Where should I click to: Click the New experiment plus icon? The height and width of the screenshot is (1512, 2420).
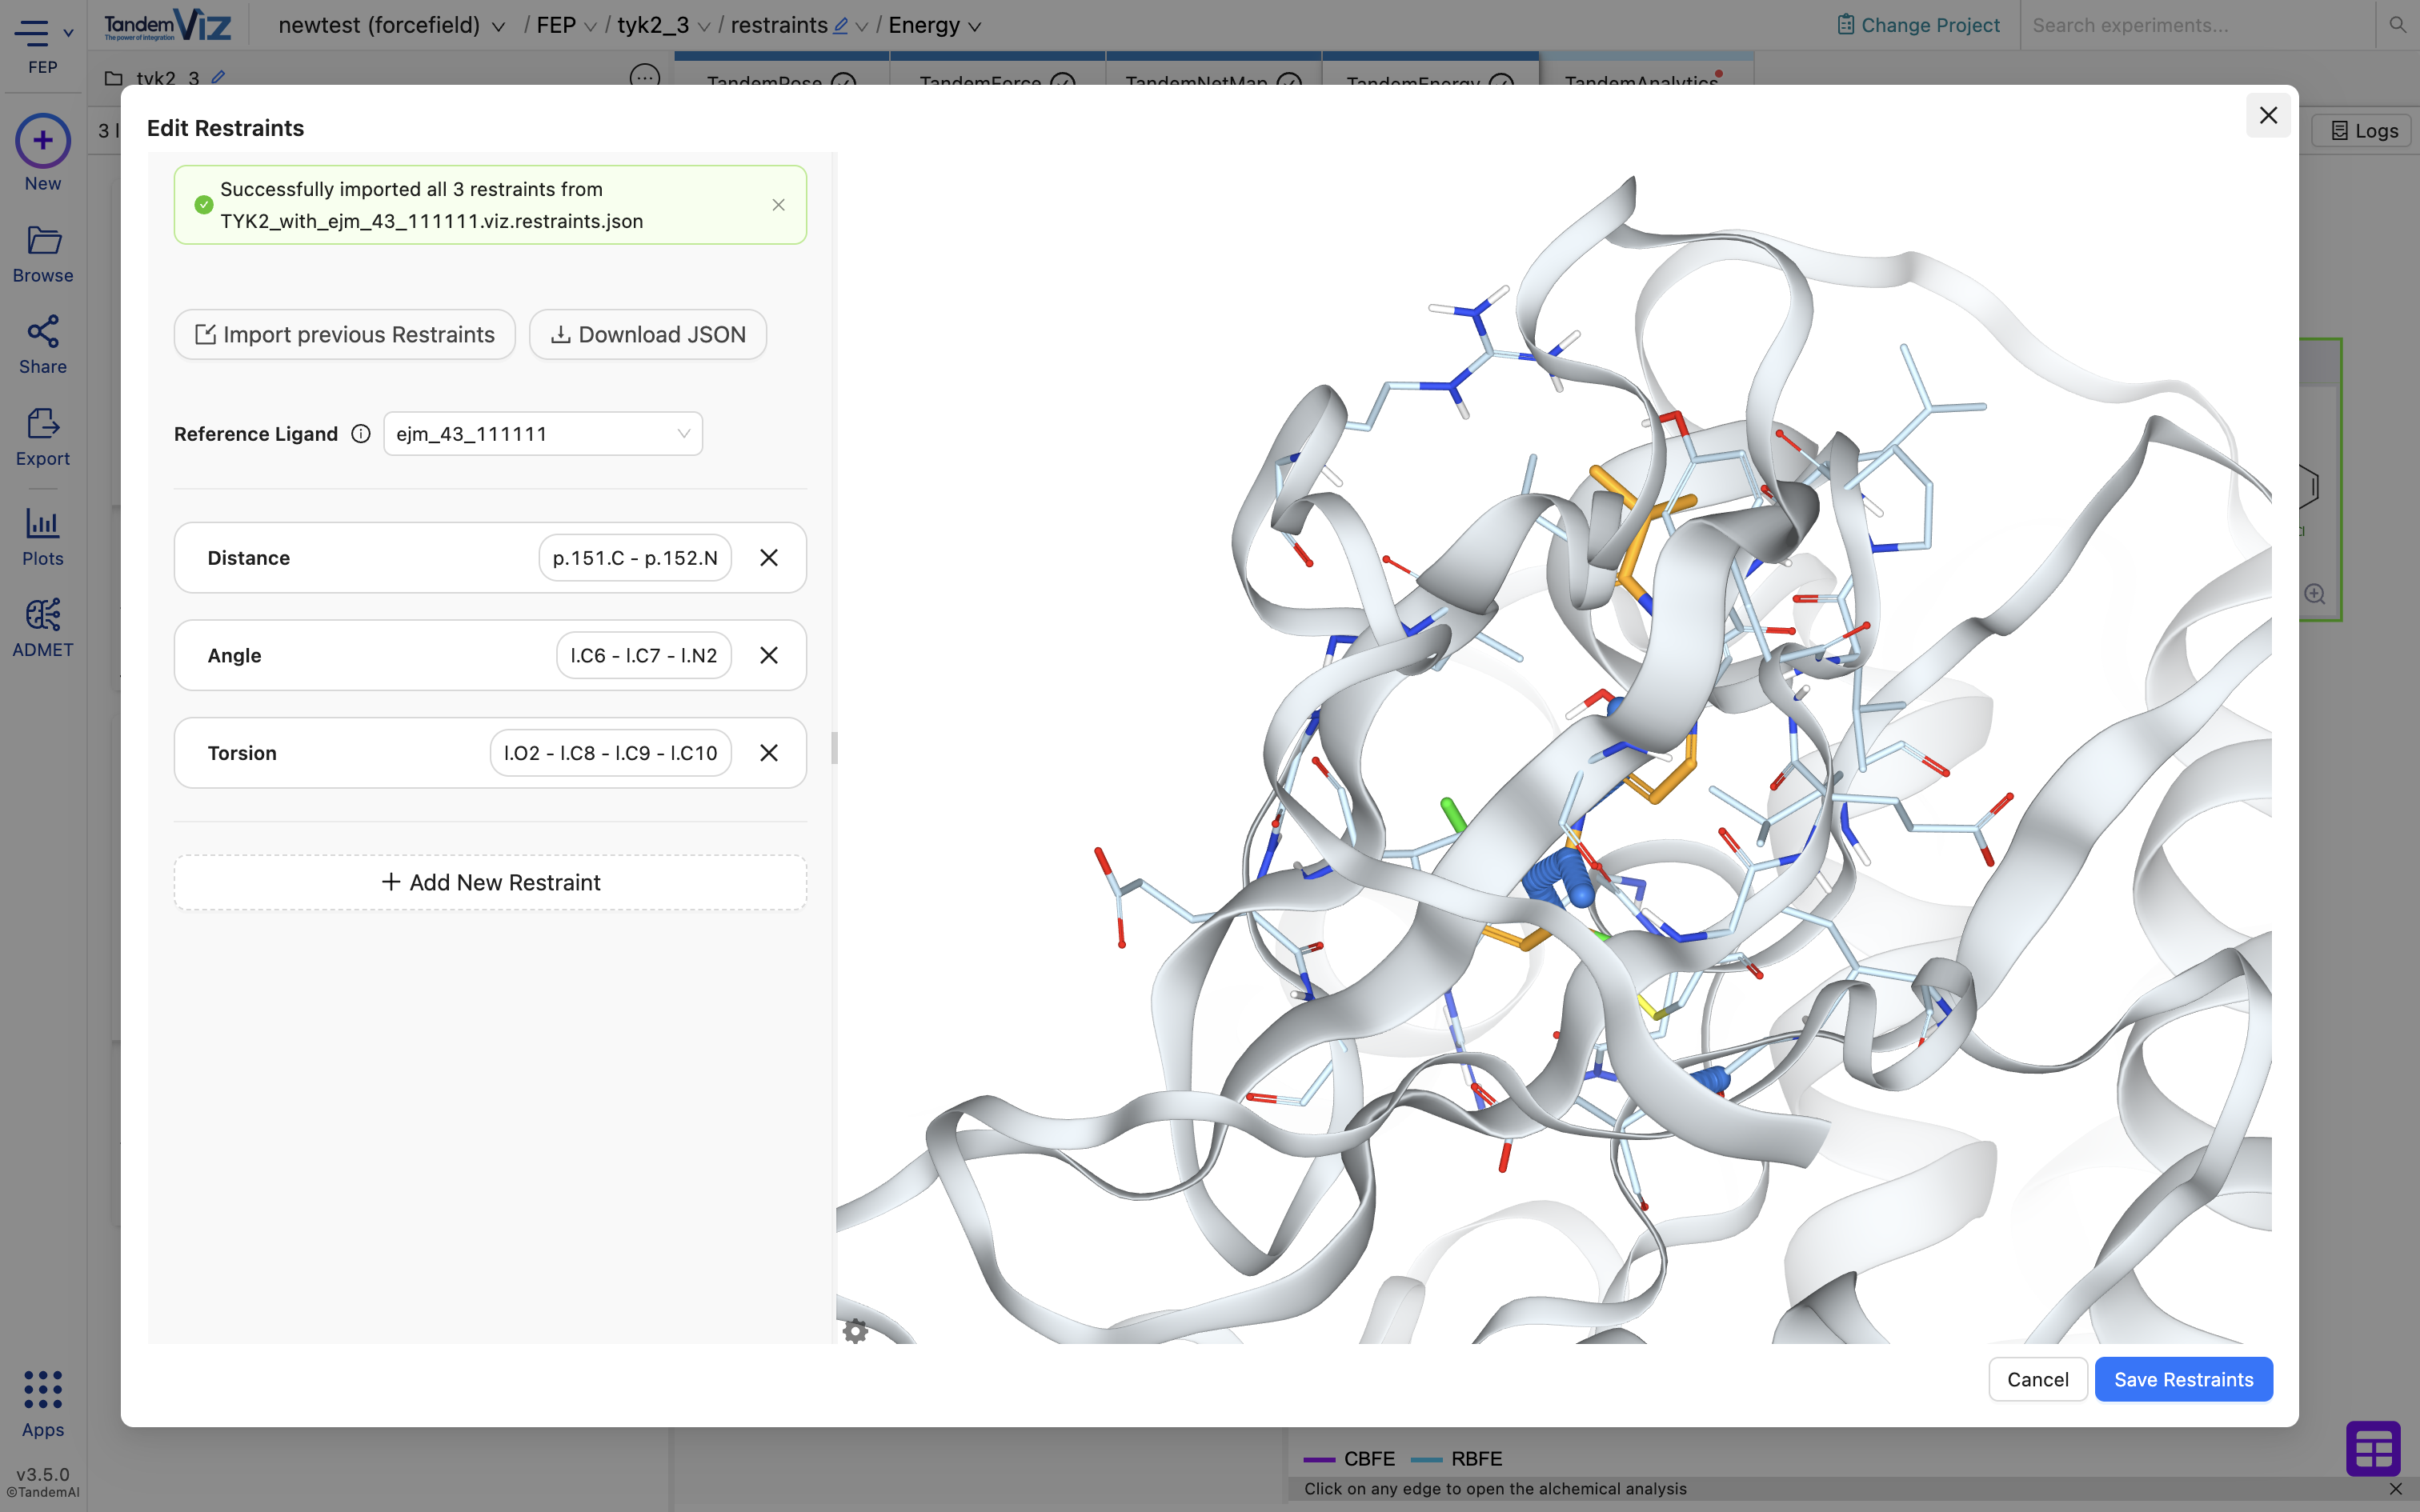coord(42,140)
